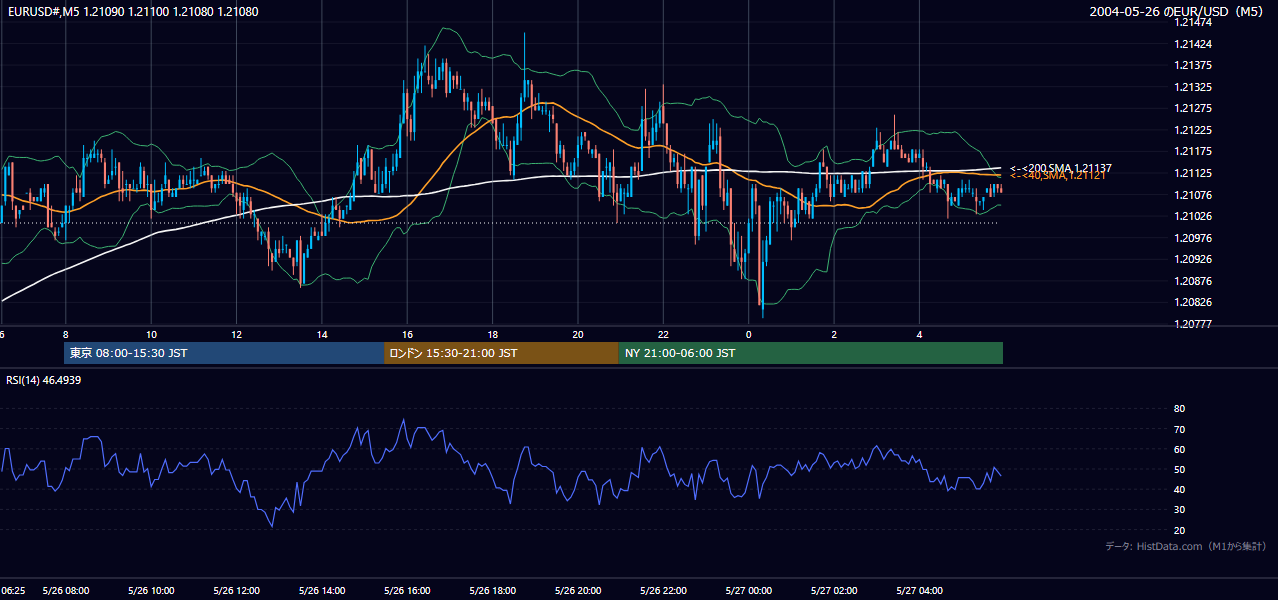The height and width of the screenshot is (600, 1278).
Task: Click the RSI scale value 50
Action: [1179, 469]
